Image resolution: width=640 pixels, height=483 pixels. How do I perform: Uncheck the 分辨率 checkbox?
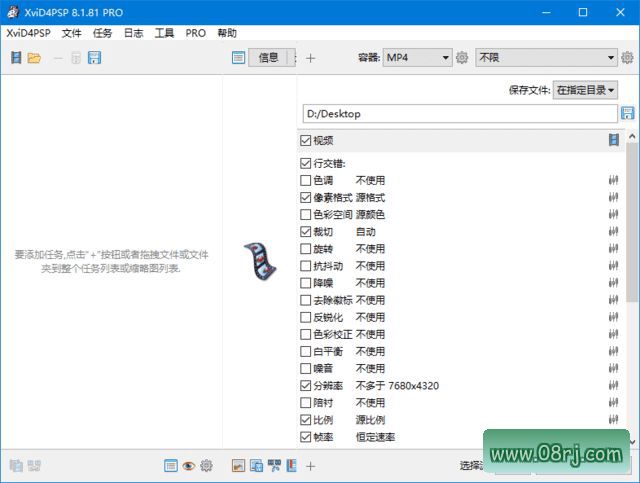305,385
